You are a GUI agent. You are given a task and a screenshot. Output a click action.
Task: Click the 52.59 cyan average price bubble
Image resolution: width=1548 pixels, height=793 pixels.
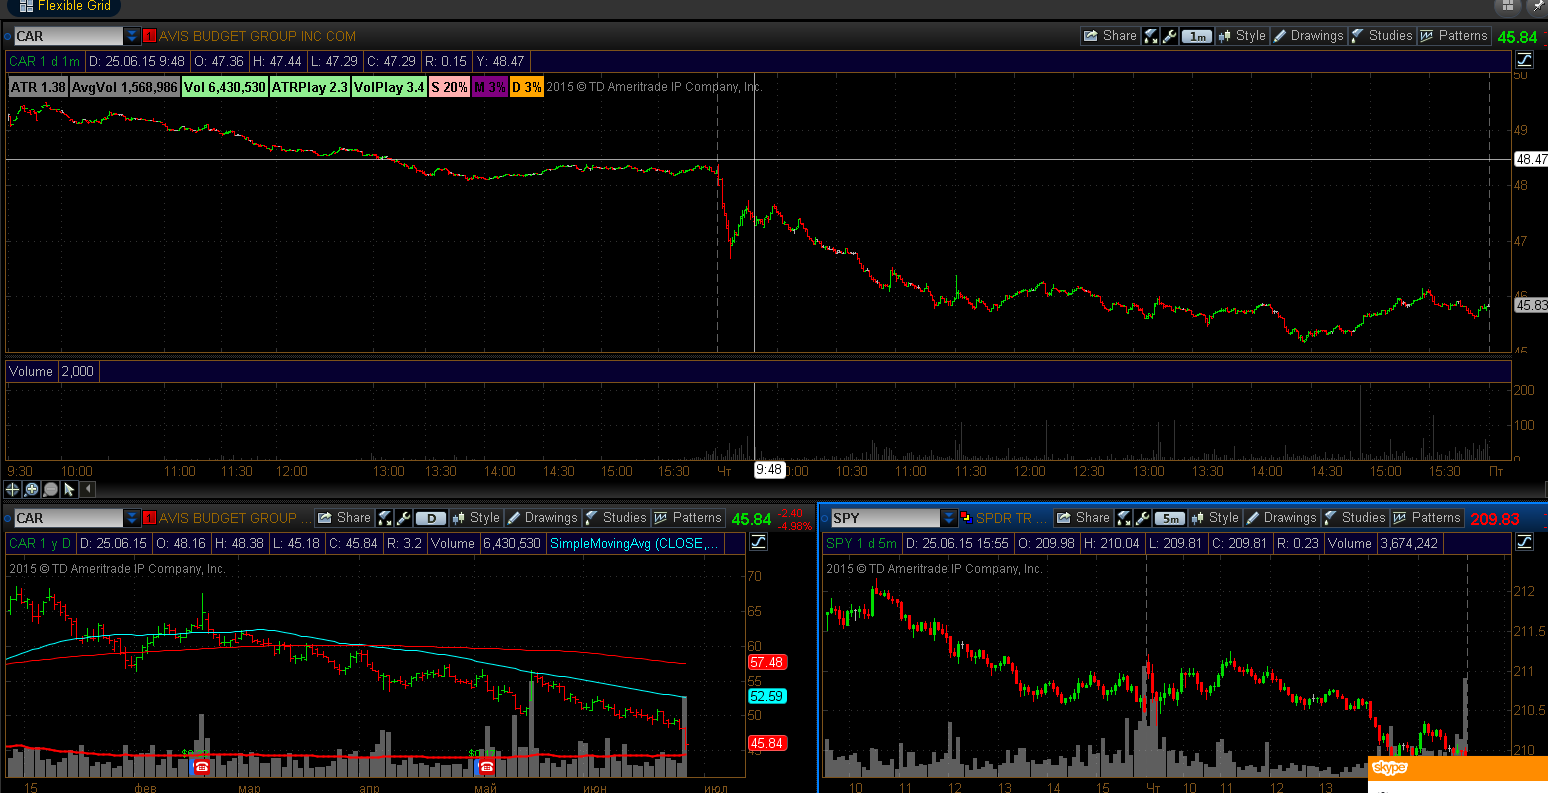coord(768,696)
